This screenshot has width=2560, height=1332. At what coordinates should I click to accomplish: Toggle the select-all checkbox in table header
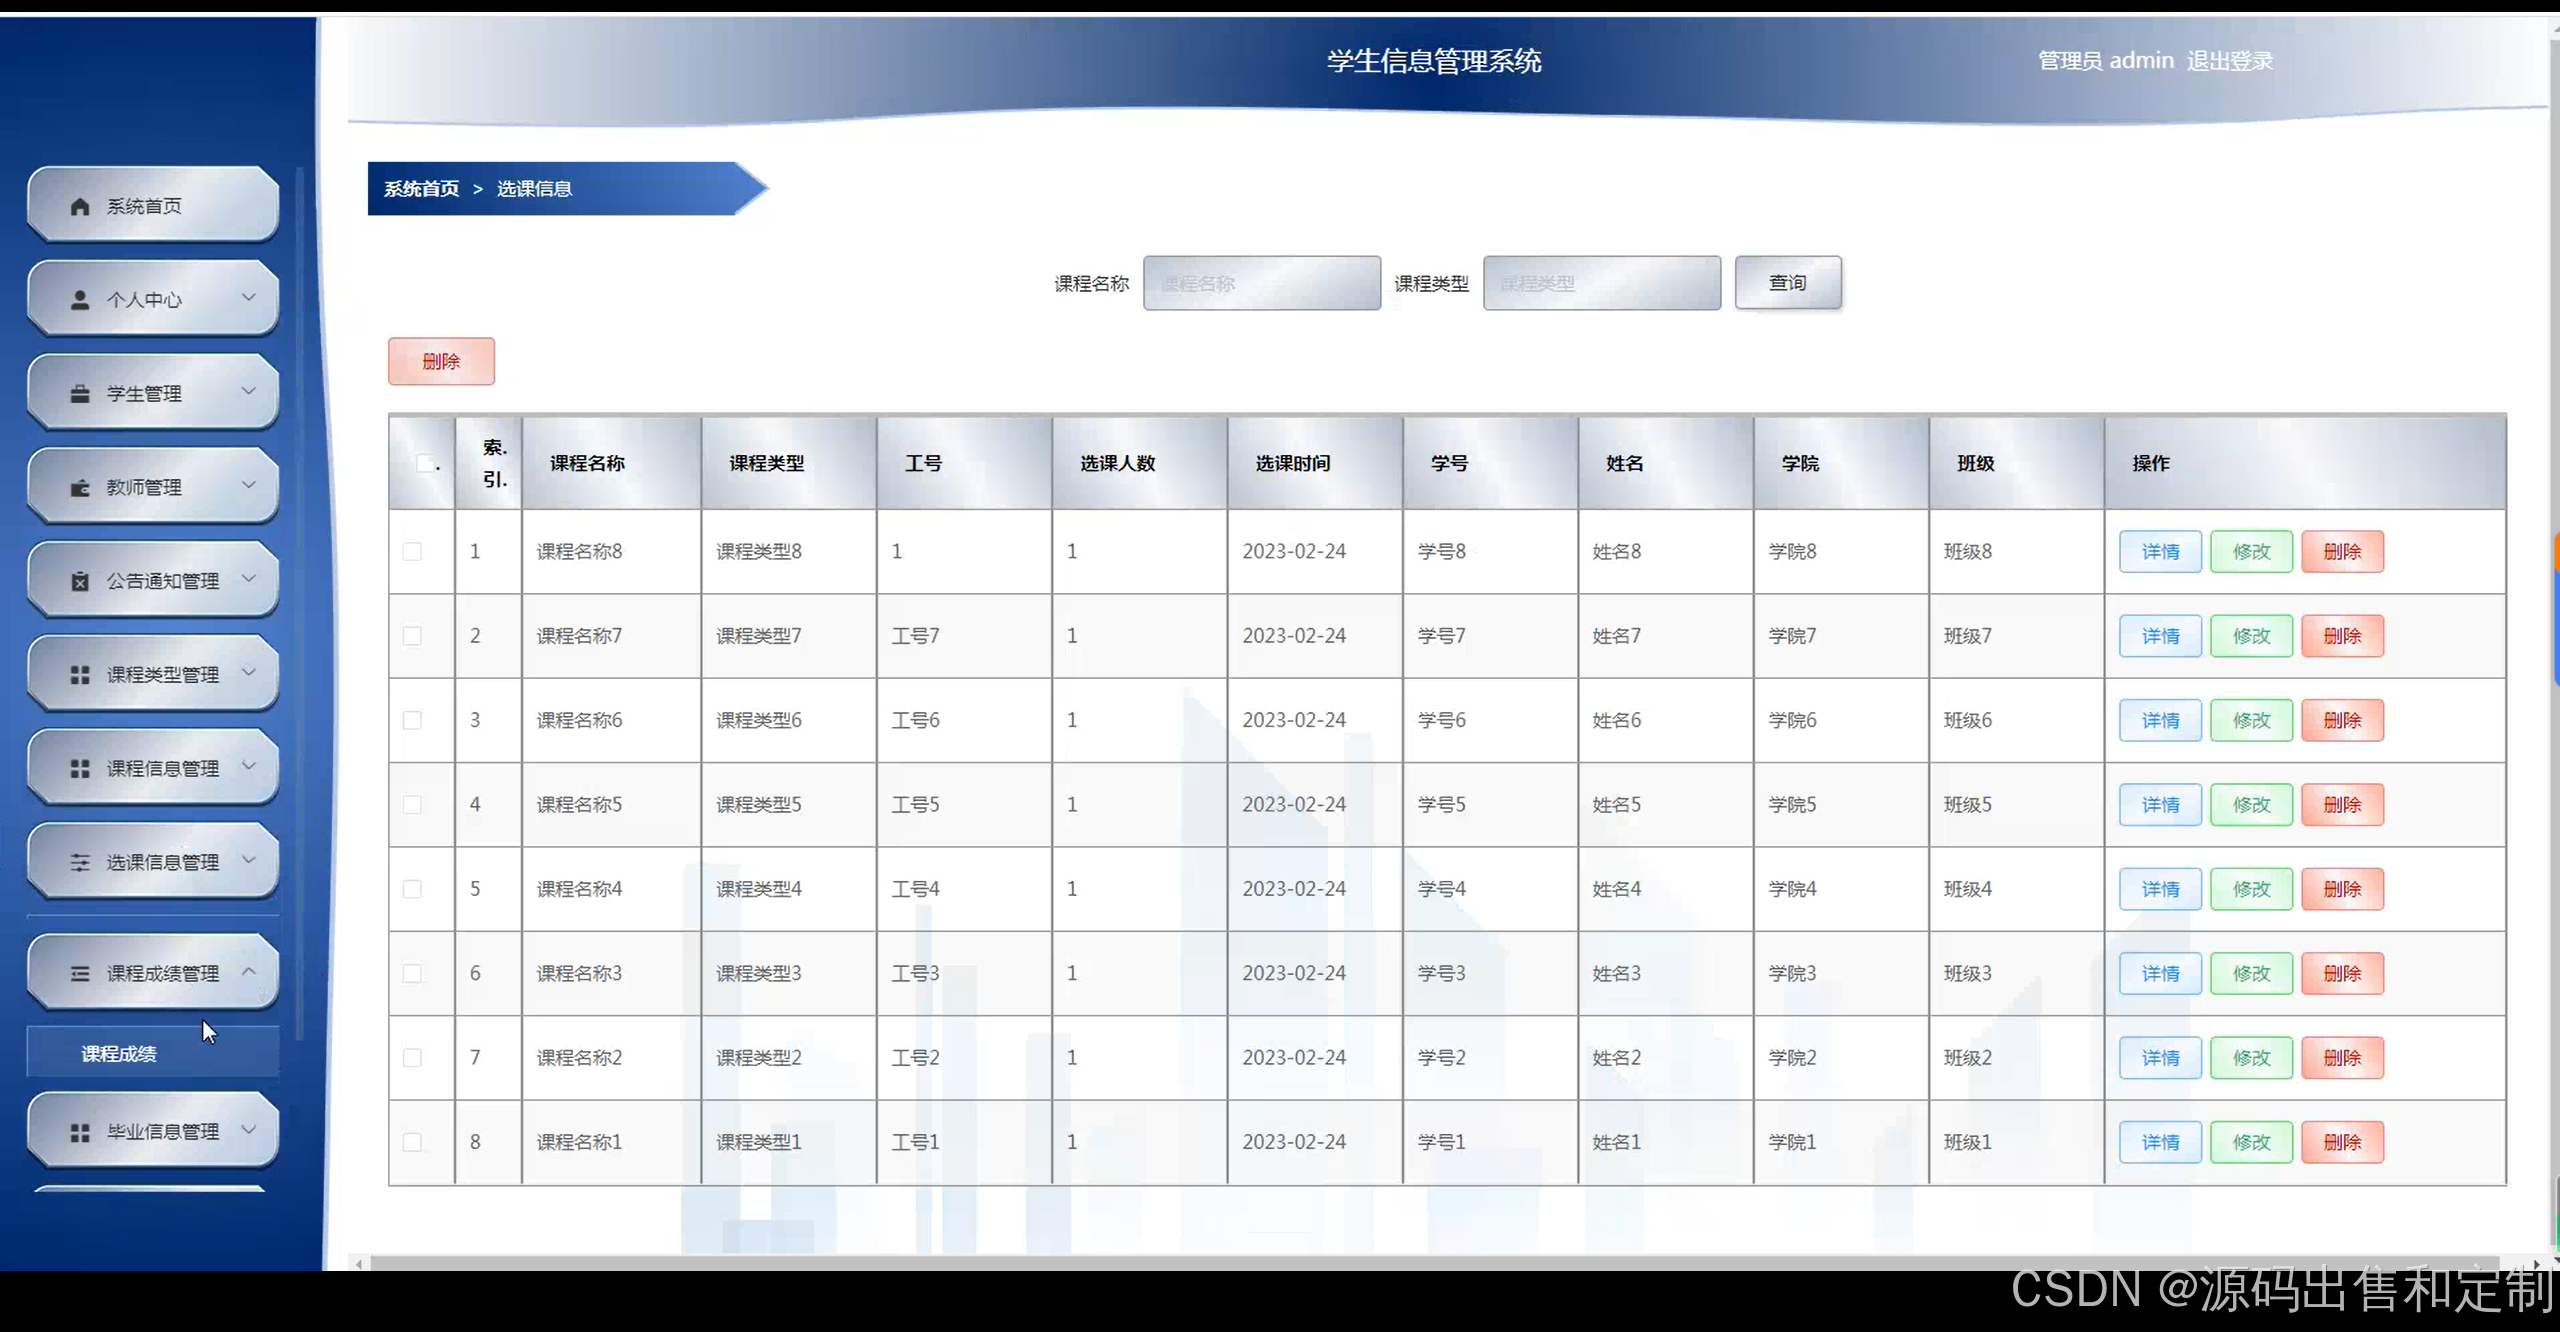(425, 463)
